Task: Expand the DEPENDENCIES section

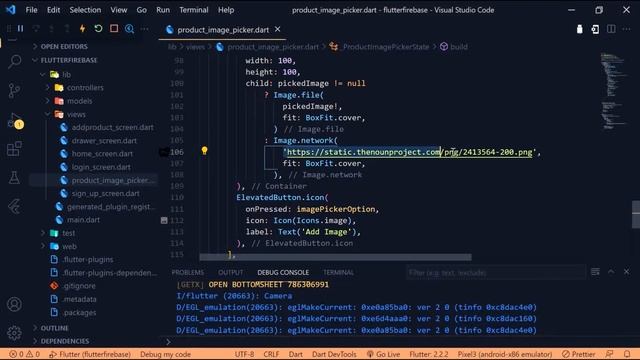Action: point(64,341)
